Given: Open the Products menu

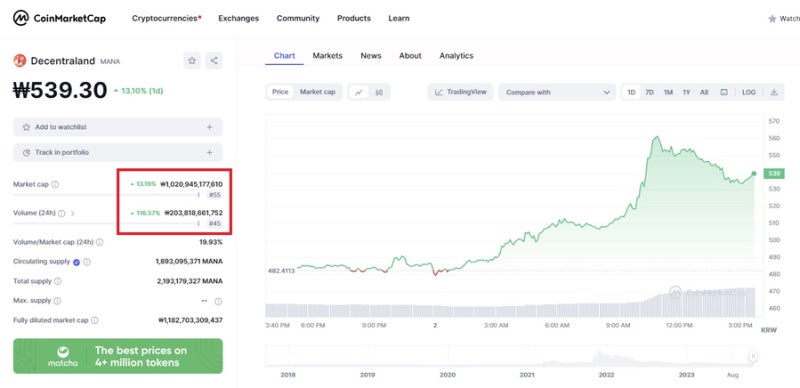Looking at the screenshot, I should click(354, 18).
